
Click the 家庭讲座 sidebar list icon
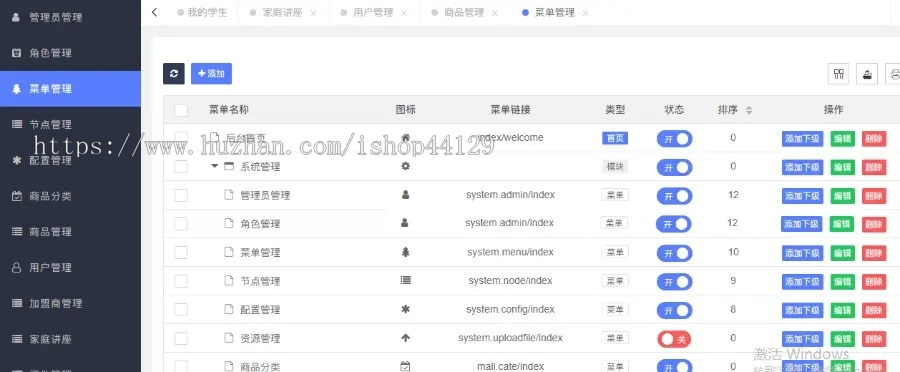pos(16,339)
